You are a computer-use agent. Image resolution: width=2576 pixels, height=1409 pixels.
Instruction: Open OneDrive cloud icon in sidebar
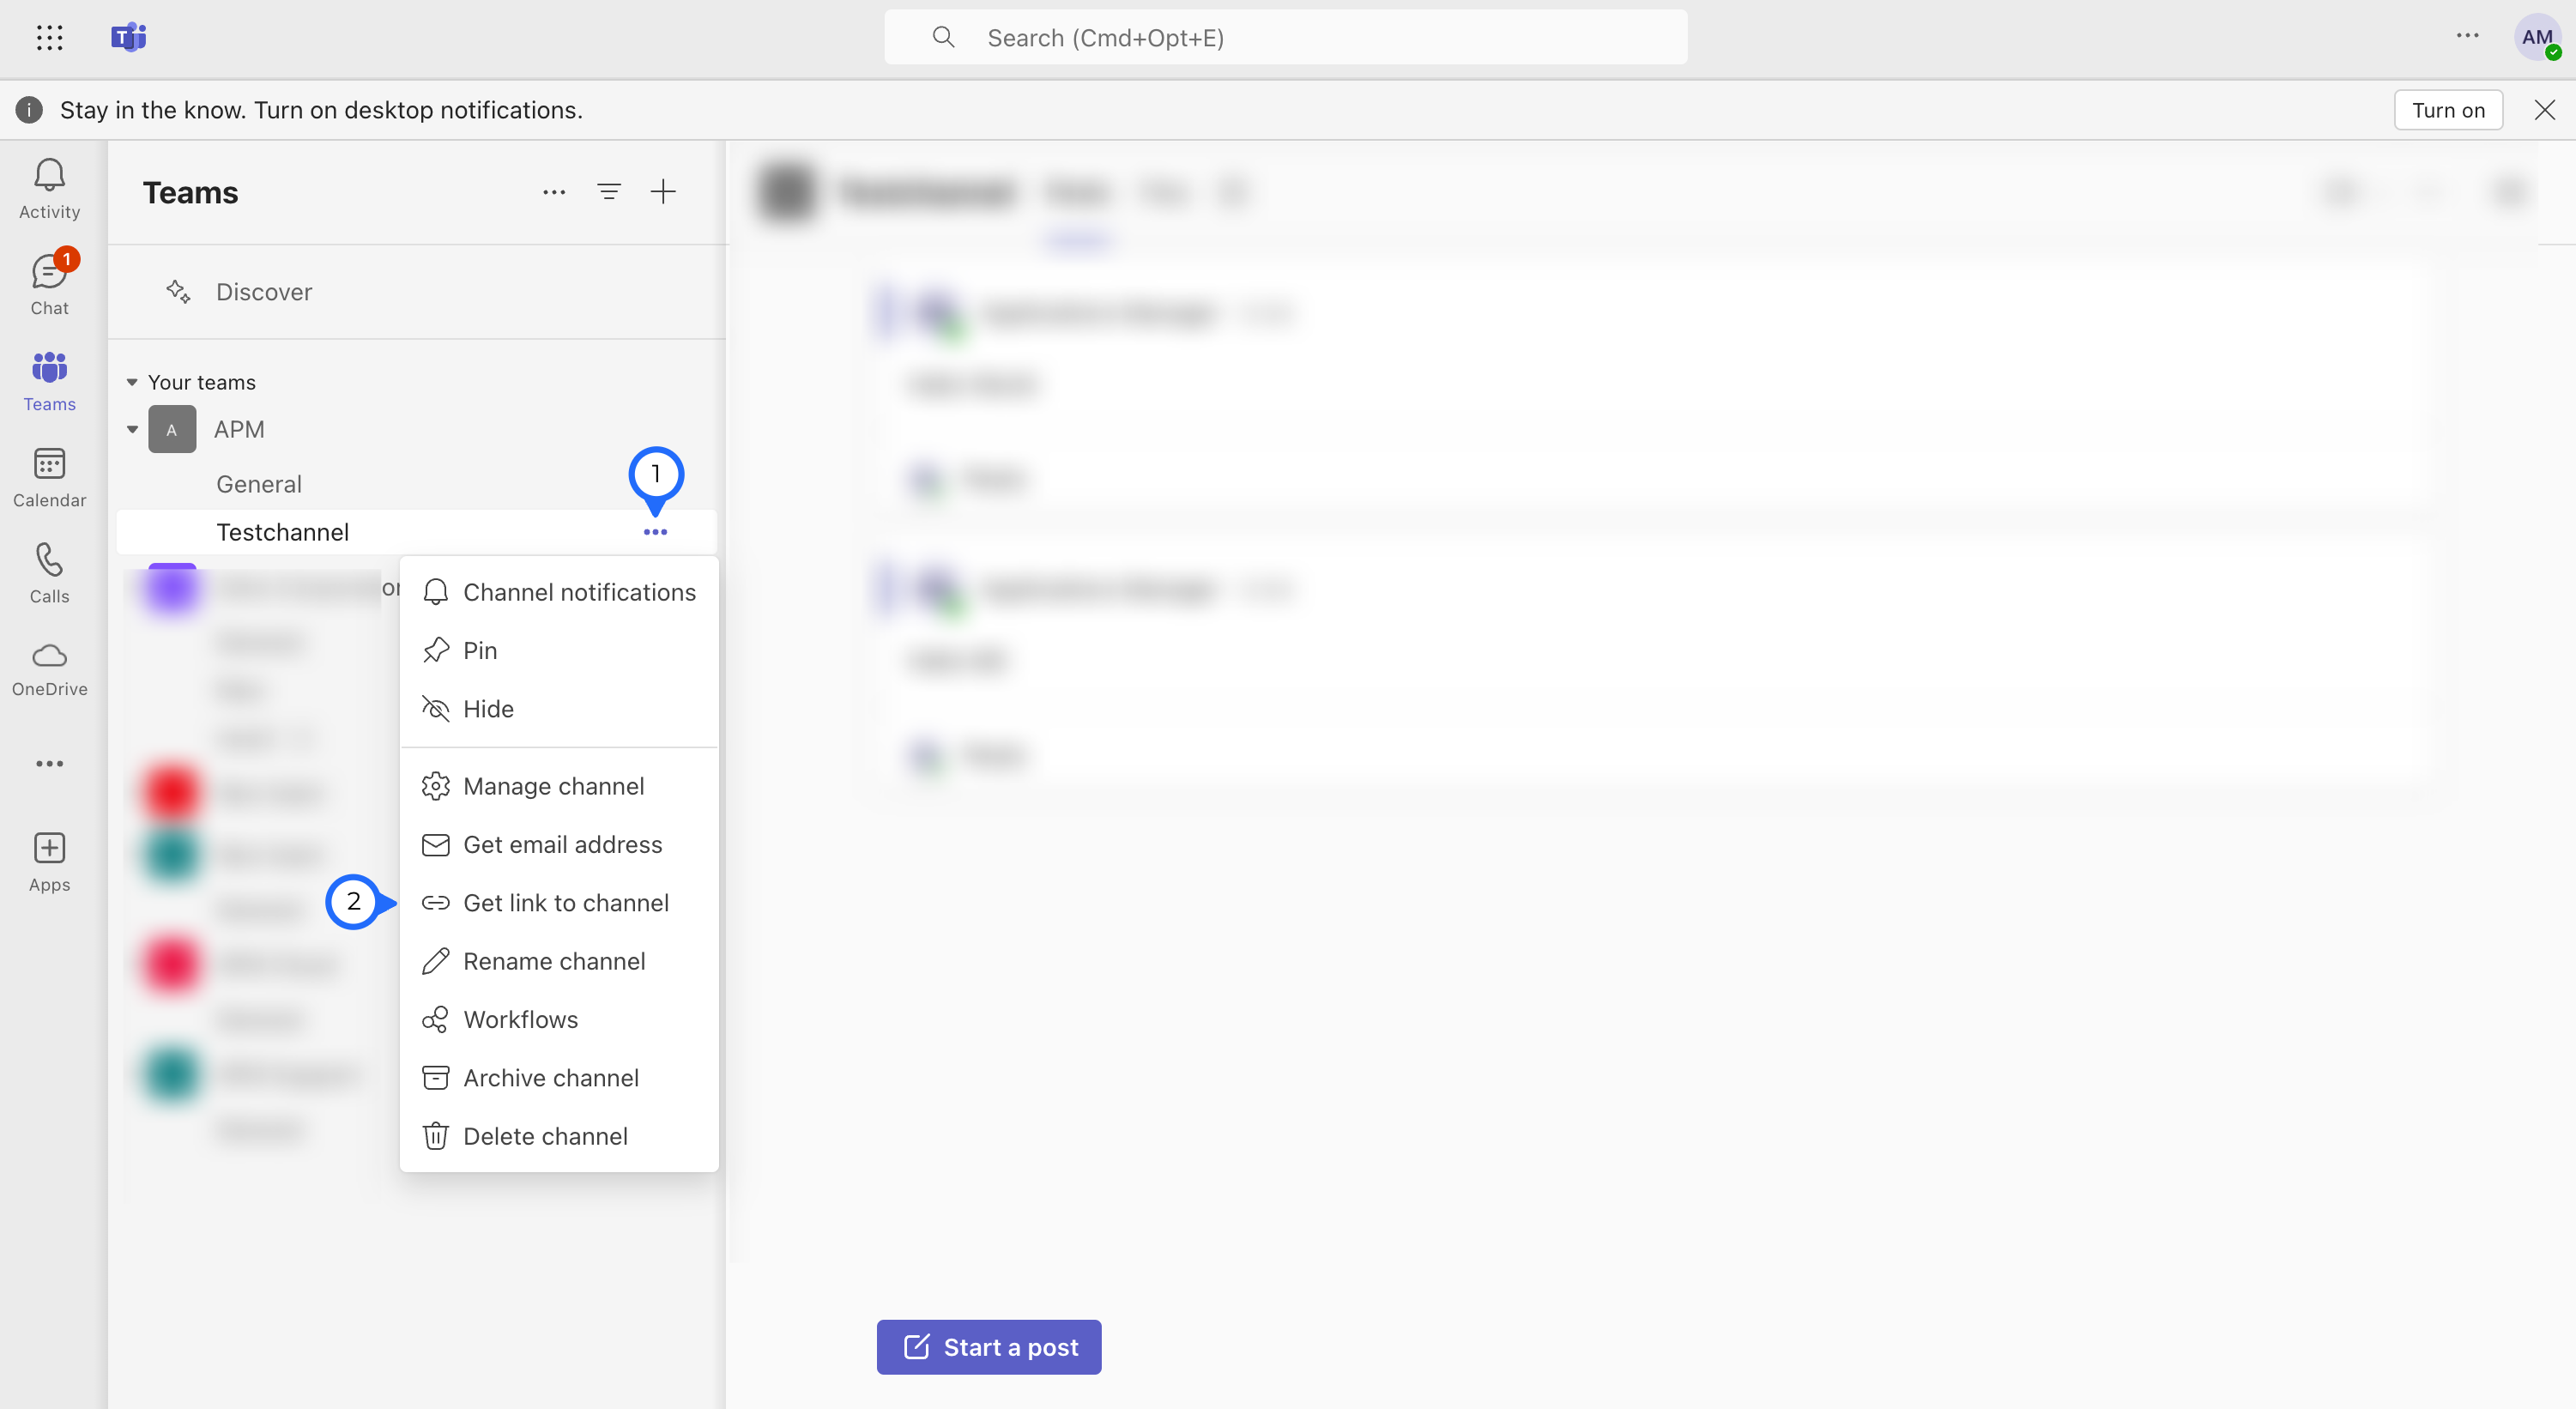click(x=49, y=669)
